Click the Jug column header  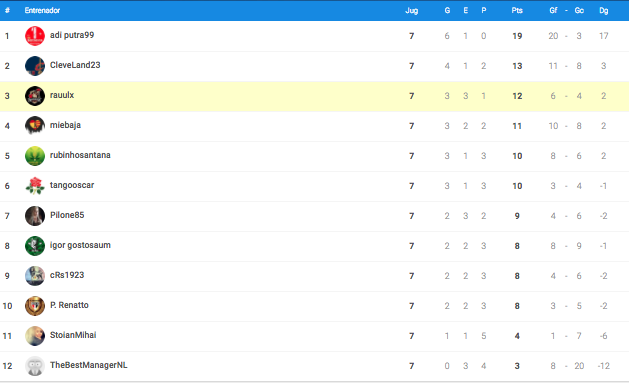412,10
